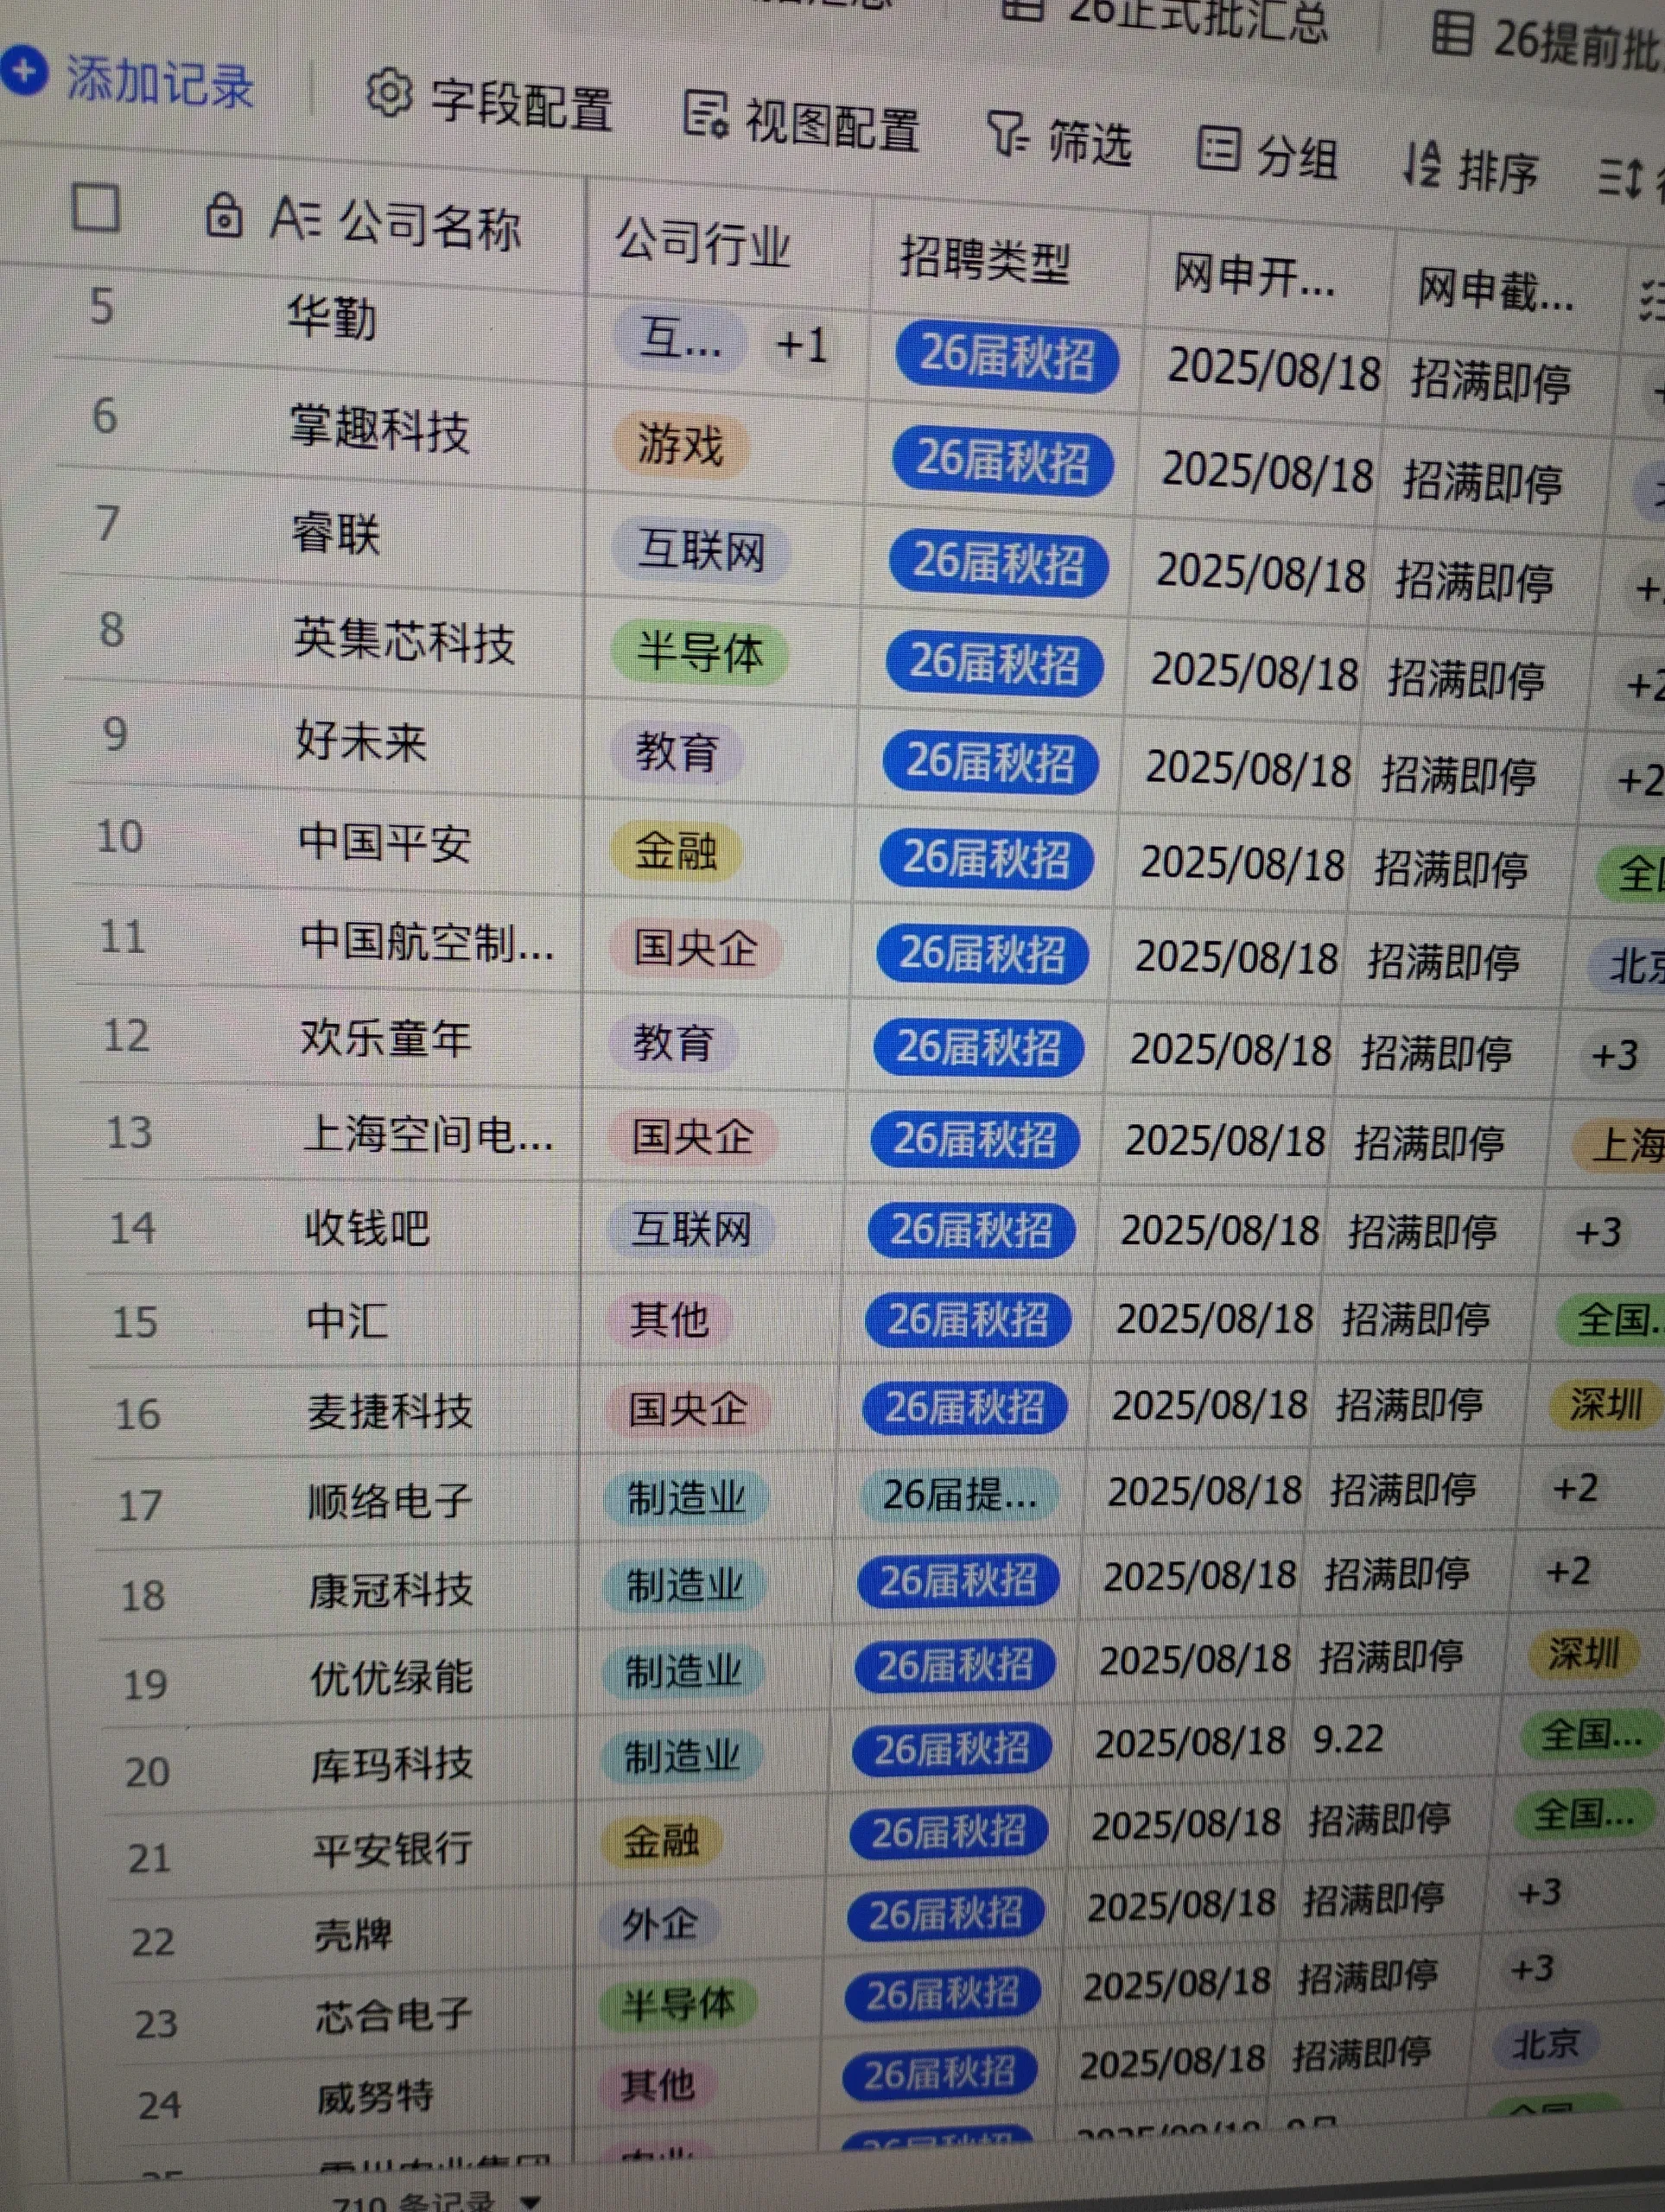The width and height of the screenshot is (1665, 2212).
Task: Click +2 location overflow in 顺络电子 row
Action: (1575, 1488)
